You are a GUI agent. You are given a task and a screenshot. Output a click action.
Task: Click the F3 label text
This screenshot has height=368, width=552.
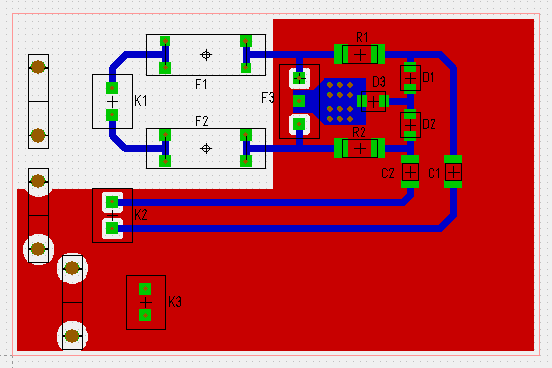[267, 97]
